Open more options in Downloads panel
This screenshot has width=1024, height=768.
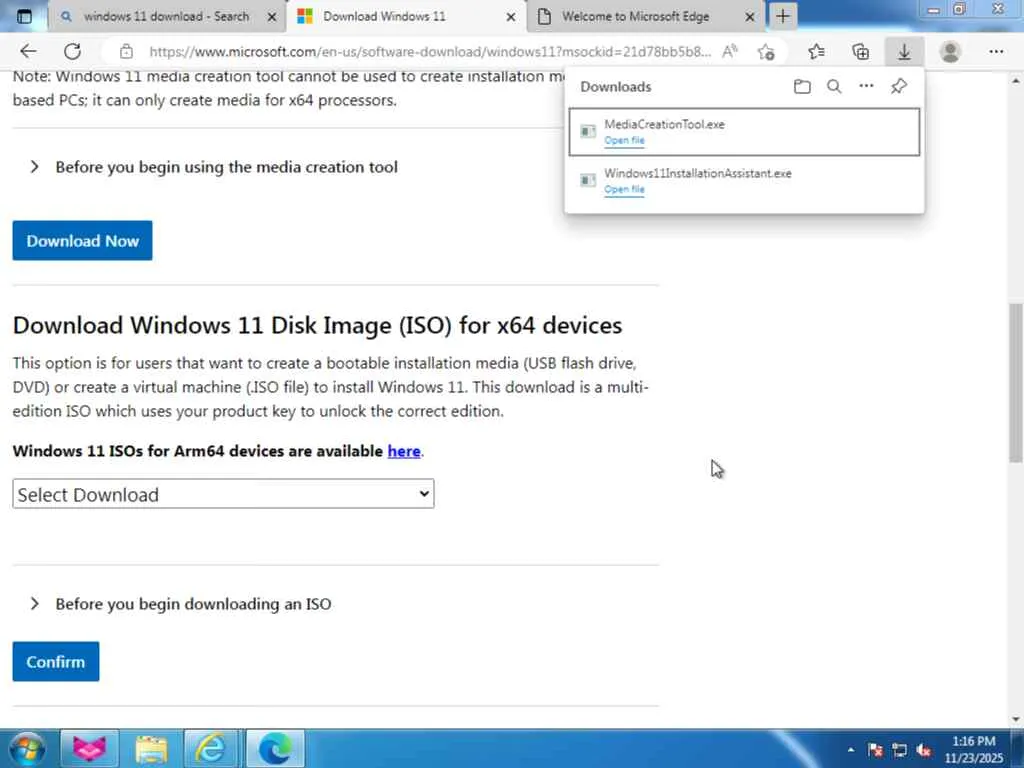(866, 86)
